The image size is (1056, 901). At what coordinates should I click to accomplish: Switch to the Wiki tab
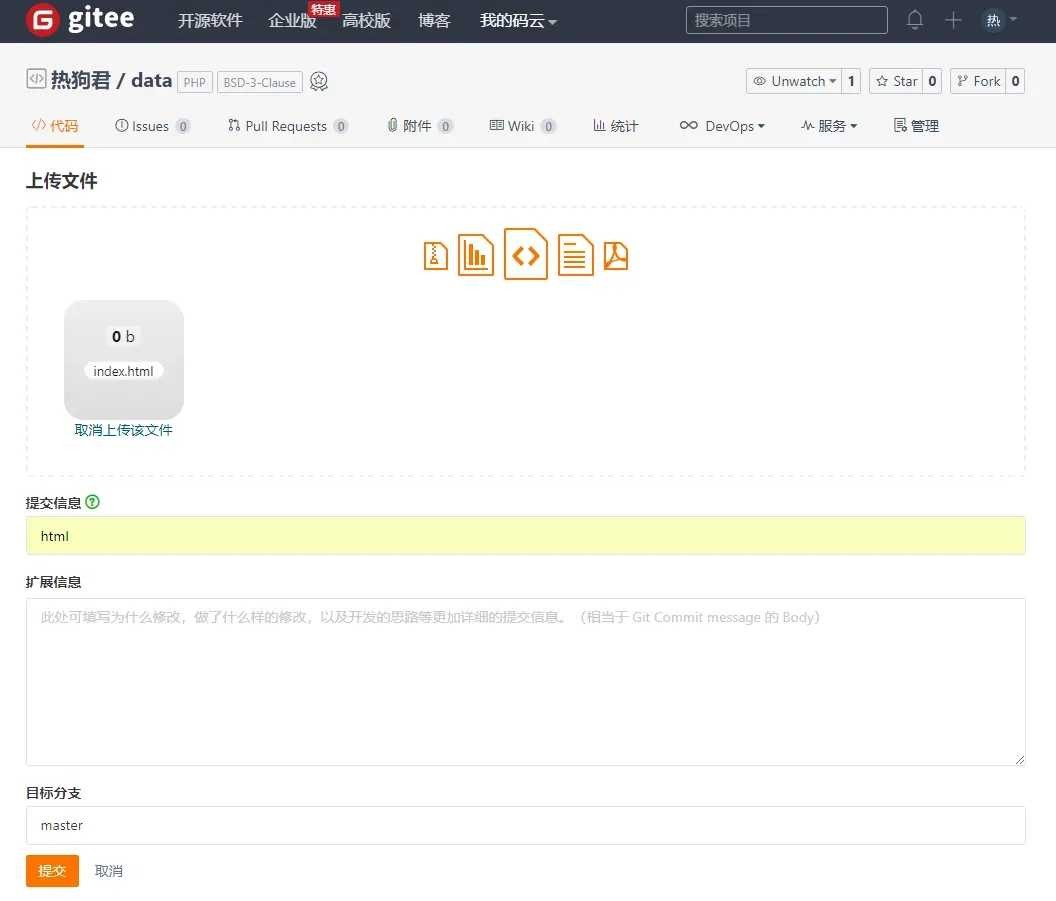tap(523, 126)
